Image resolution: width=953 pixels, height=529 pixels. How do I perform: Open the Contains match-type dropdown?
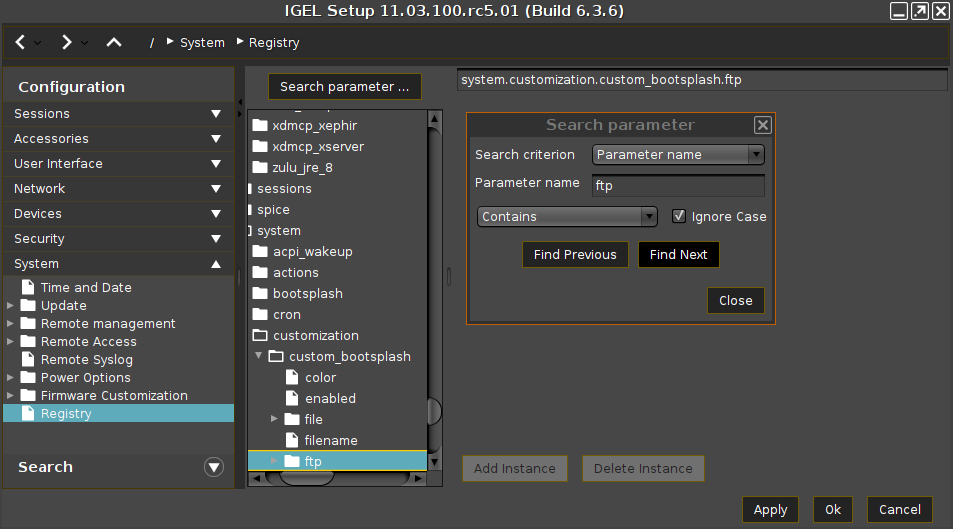pyautogui.click(x=567, y=217)
